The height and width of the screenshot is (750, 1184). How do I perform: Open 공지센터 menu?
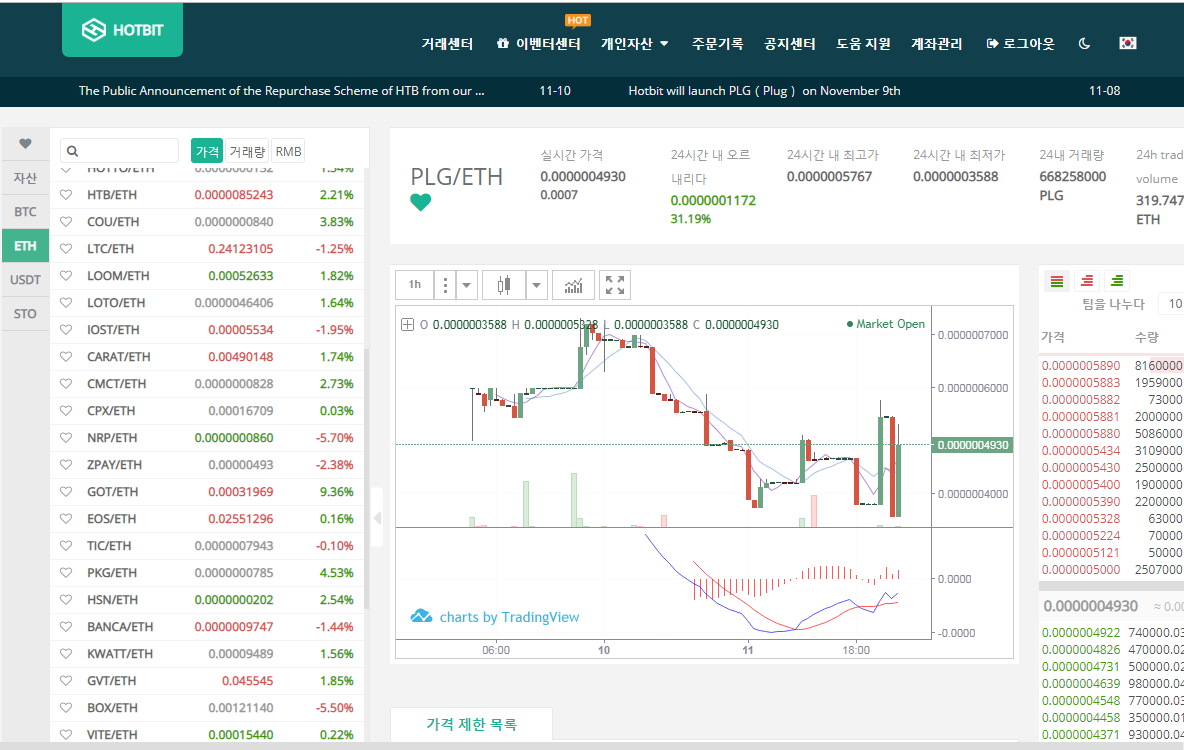[x=789, y=44]
